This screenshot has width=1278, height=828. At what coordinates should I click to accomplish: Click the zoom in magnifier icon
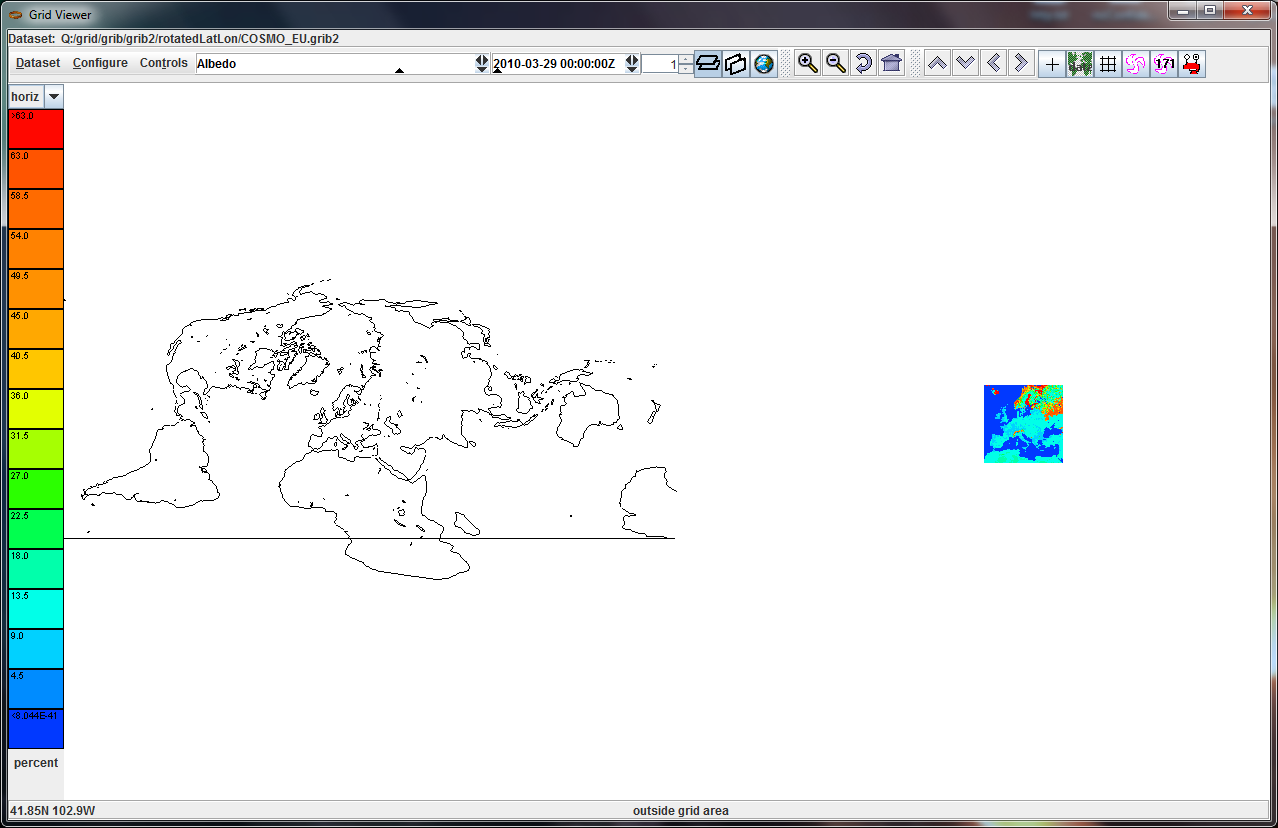coord(808,64)
